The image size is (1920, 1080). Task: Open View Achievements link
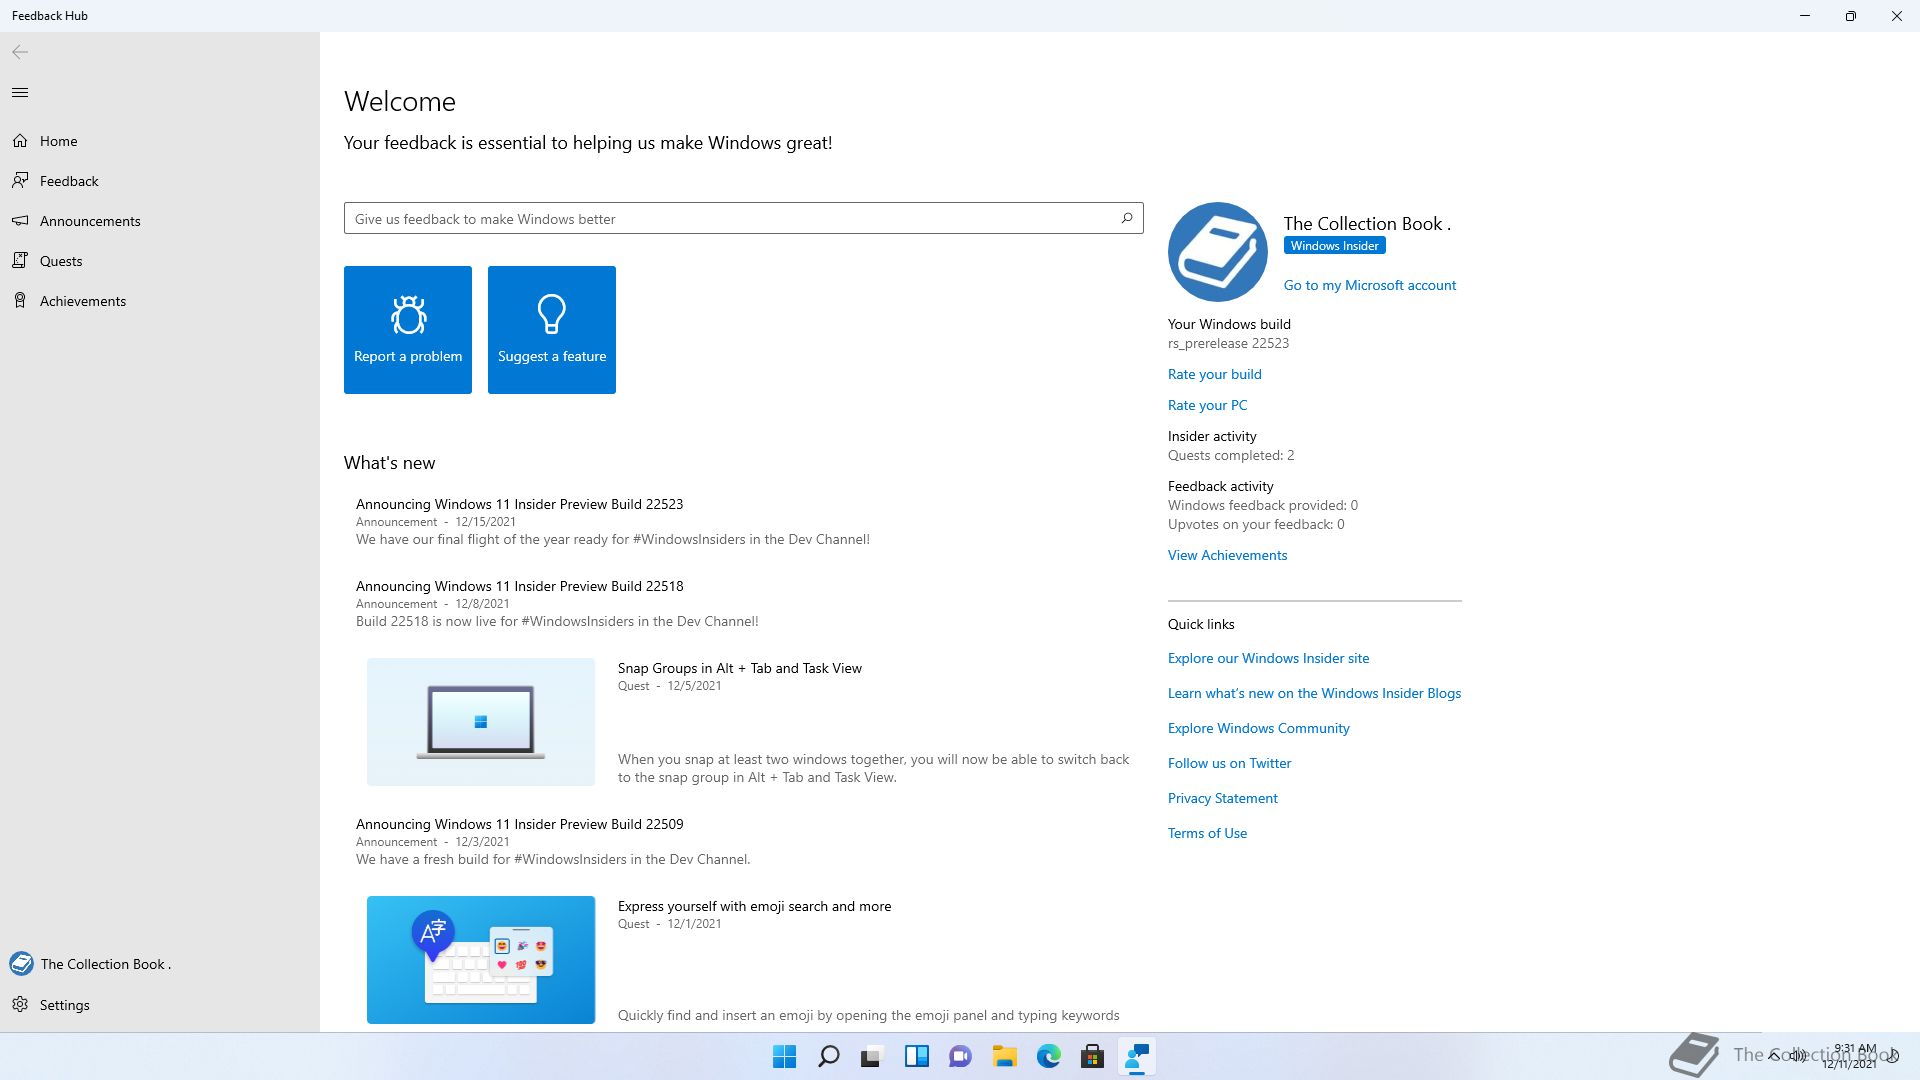[x=1228, y=555]
